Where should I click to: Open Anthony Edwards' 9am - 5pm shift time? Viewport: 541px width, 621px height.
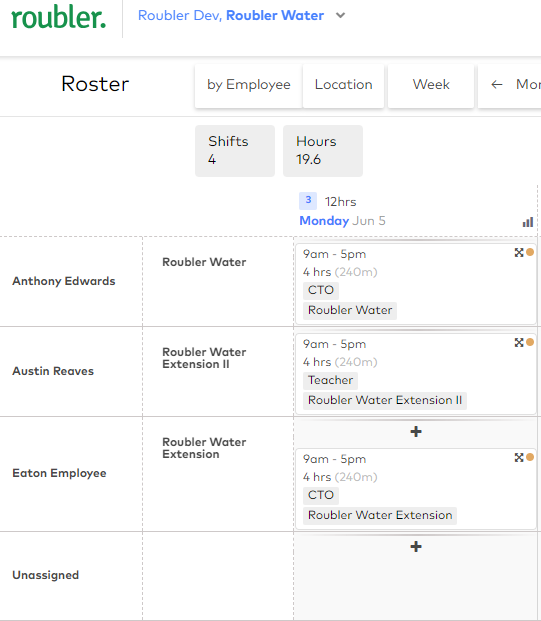[335, 254]
